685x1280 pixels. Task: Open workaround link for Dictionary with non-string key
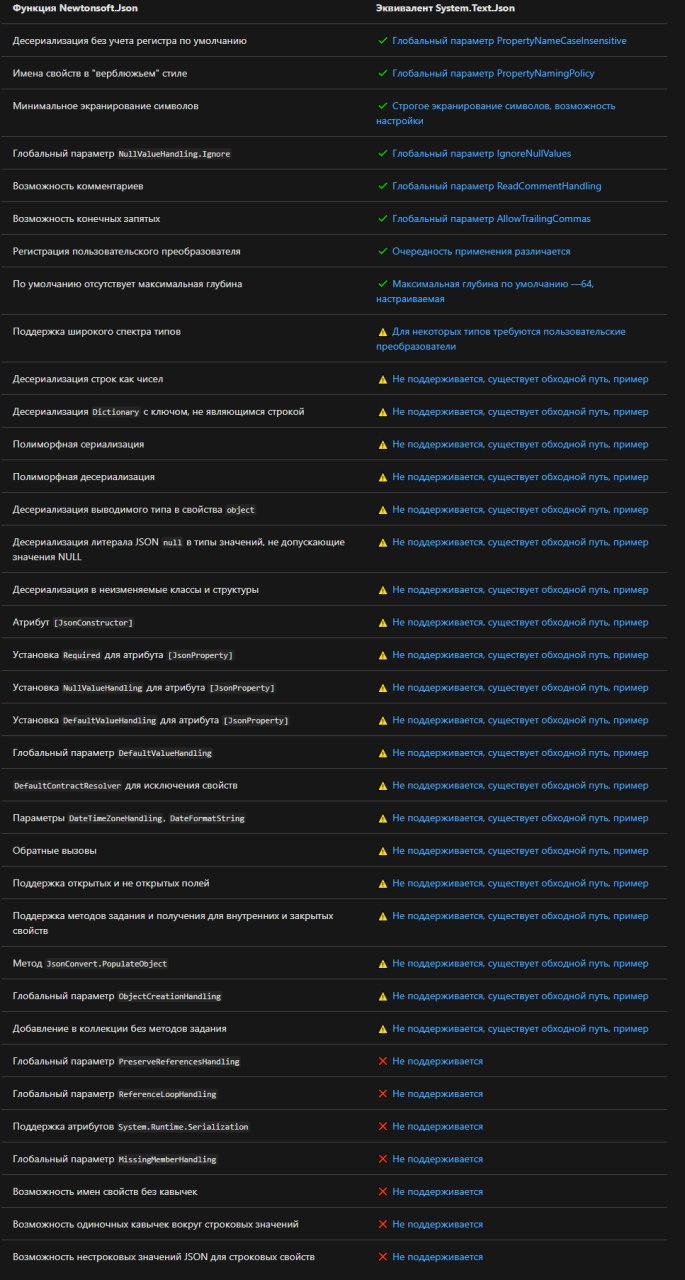(x=520, y=411)
